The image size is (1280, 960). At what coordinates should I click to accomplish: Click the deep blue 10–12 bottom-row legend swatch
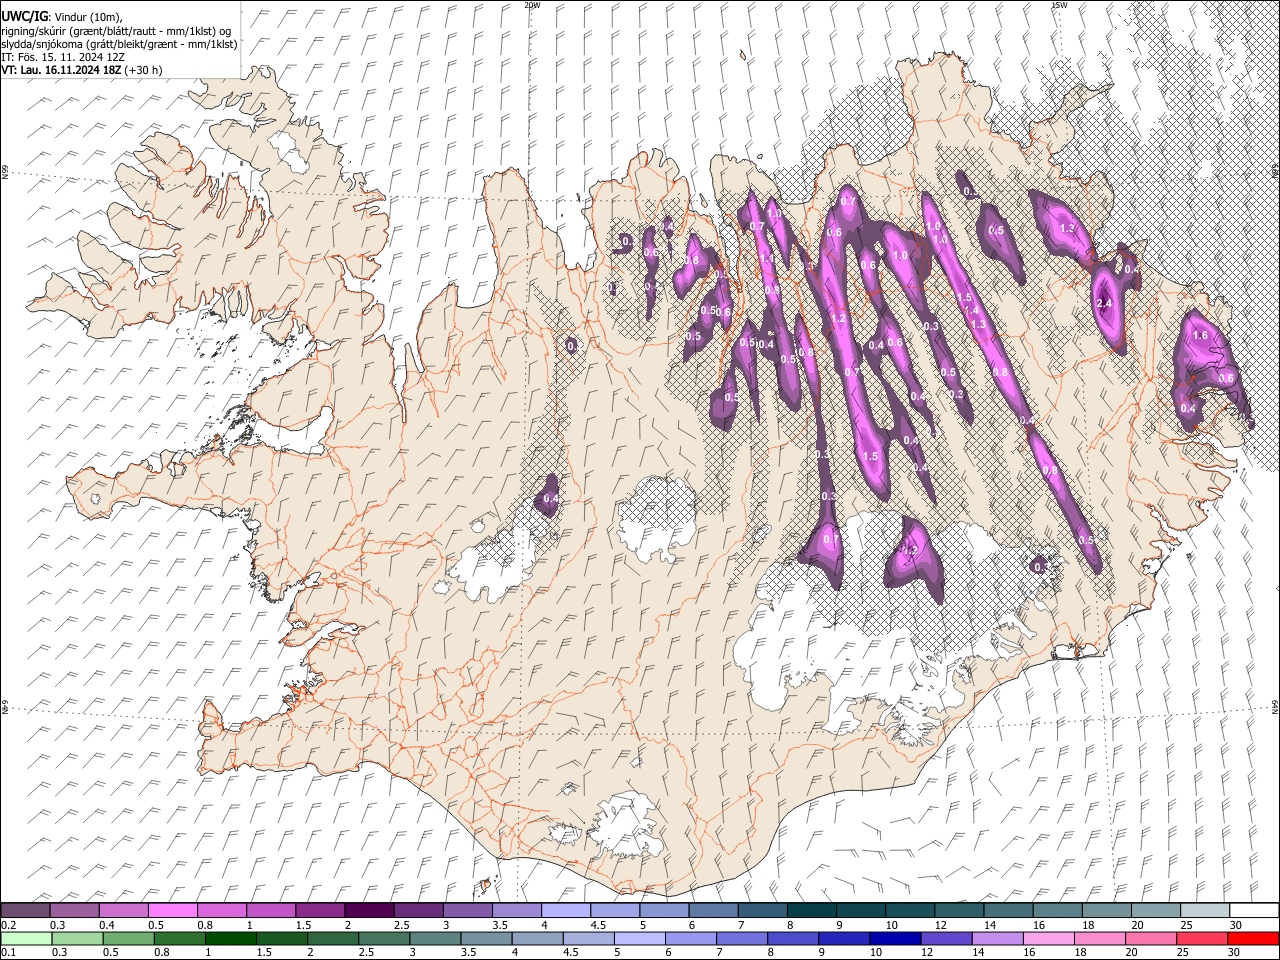[895, 938]
